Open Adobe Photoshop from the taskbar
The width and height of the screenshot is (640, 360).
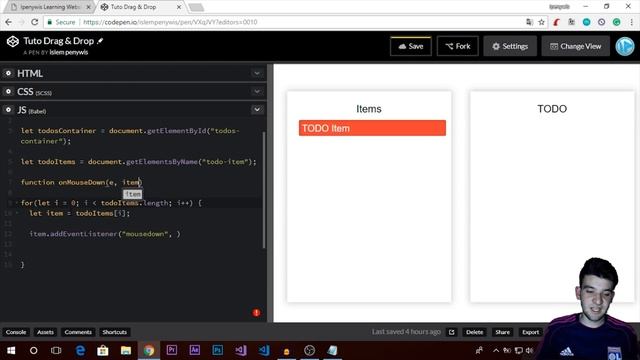(218, 350)
